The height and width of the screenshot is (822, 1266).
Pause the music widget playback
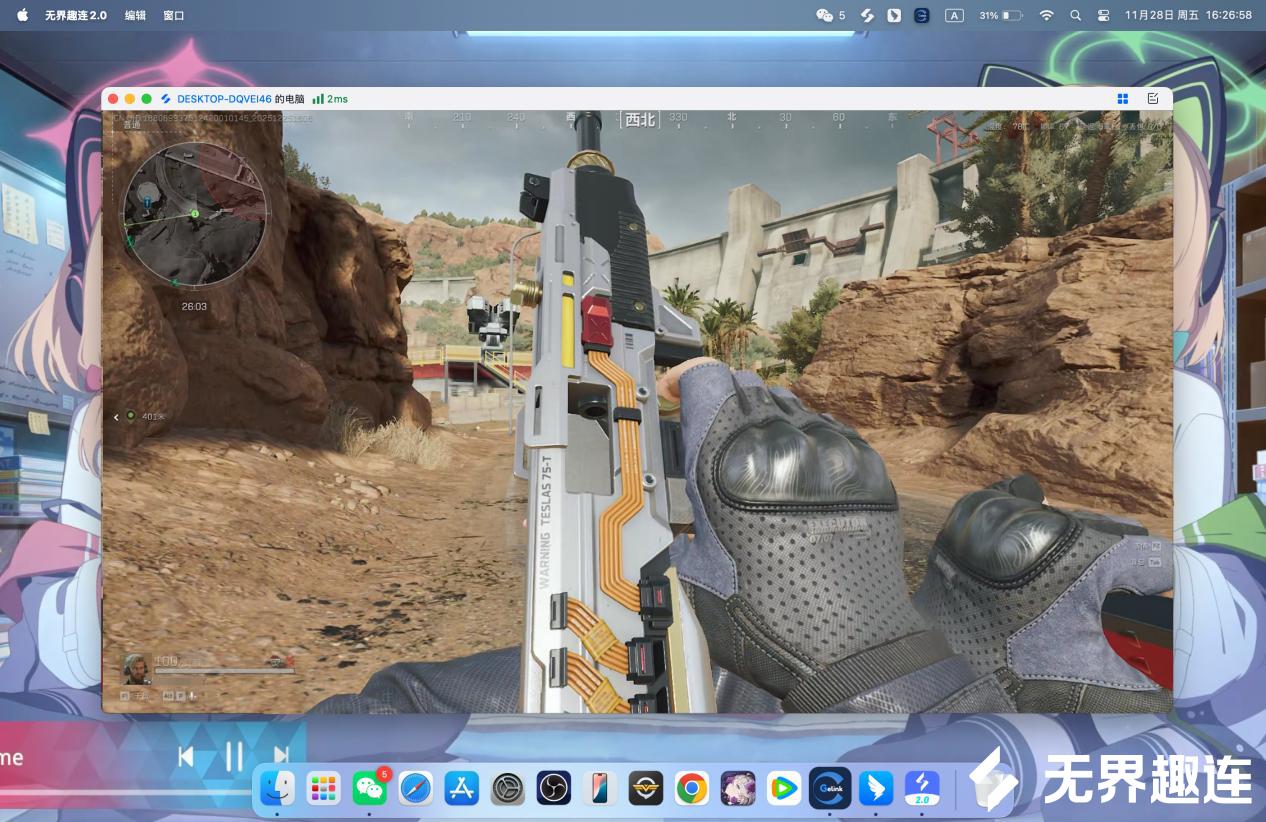pyautogui.click(x=234, y=756)
